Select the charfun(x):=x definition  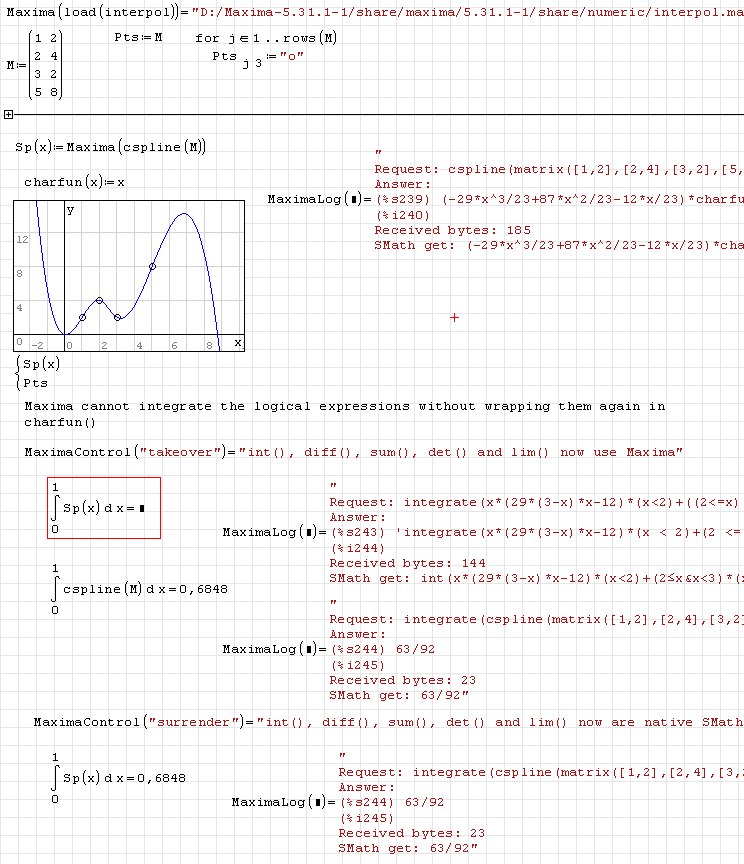(75, 182)
